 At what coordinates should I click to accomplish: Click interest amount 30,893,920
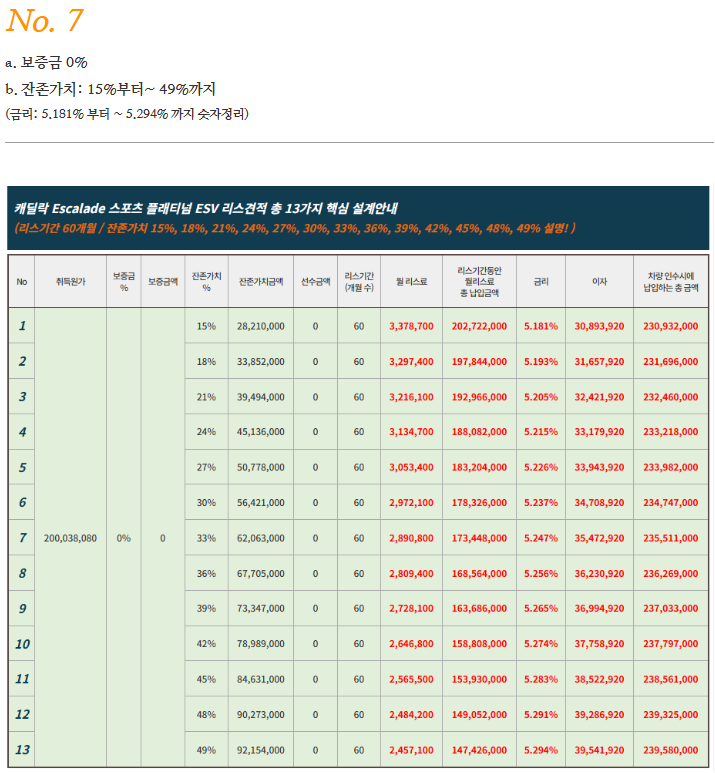(x=599, y=326)
